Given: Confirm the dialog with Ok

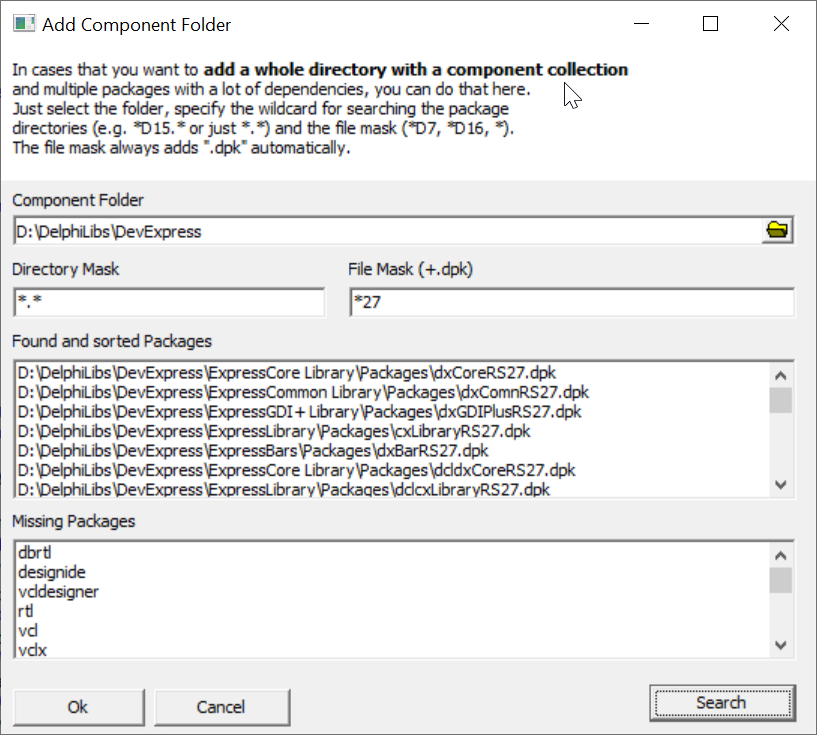Looking at the screenshot, I should coord(78,707).
